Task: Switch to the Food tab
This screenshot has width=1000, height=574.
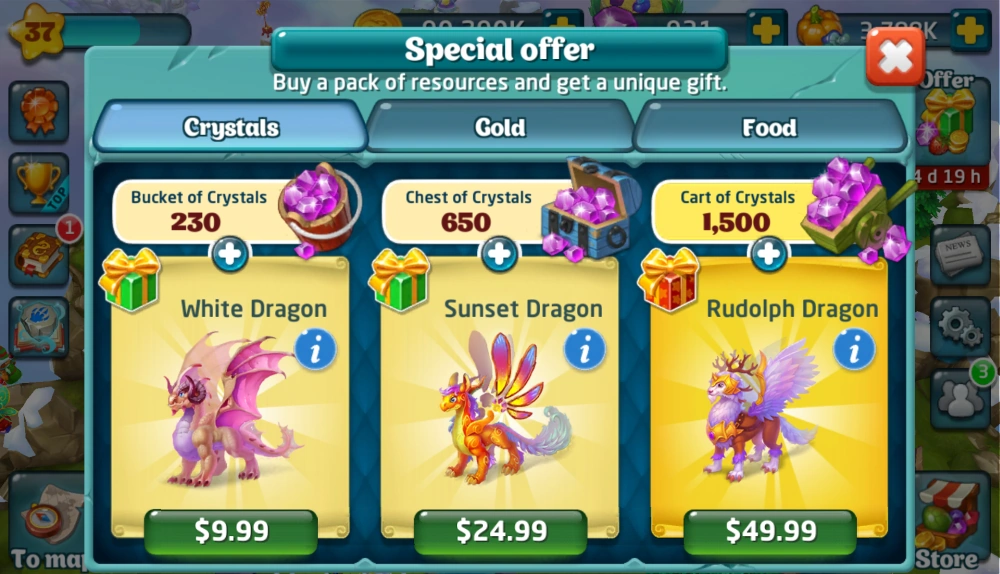Action: click(x=770, y=127)
